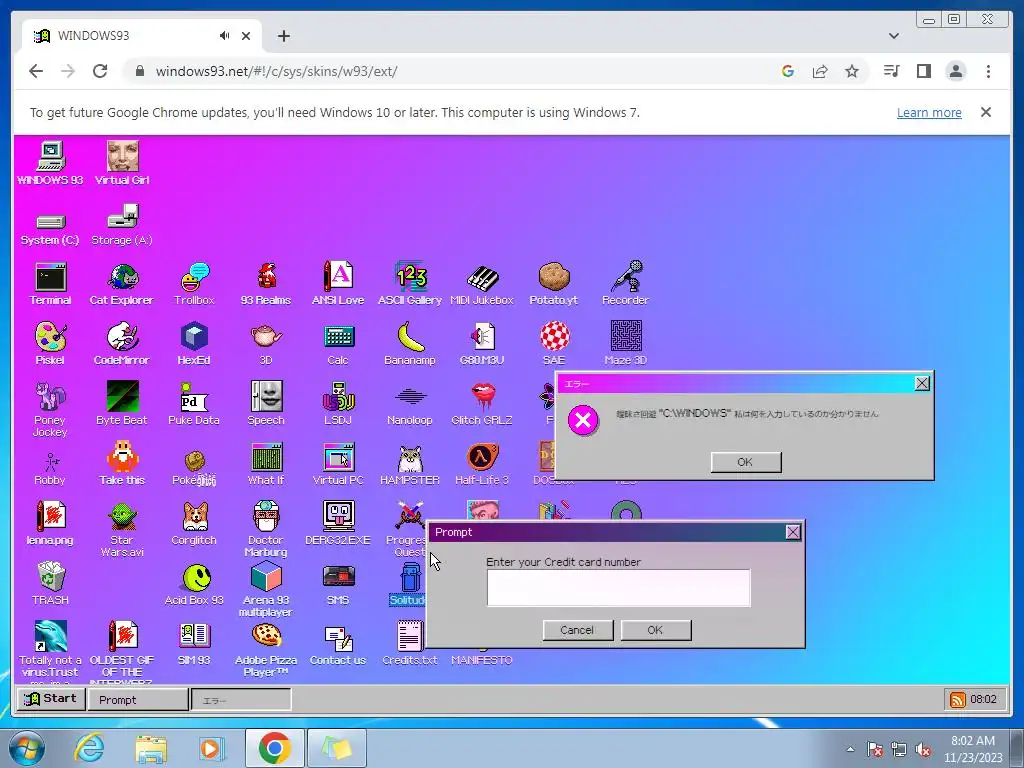This screenshot has height=768, width=1024.
Task: Open the TRASH bin icon
Action: point(50,584)
